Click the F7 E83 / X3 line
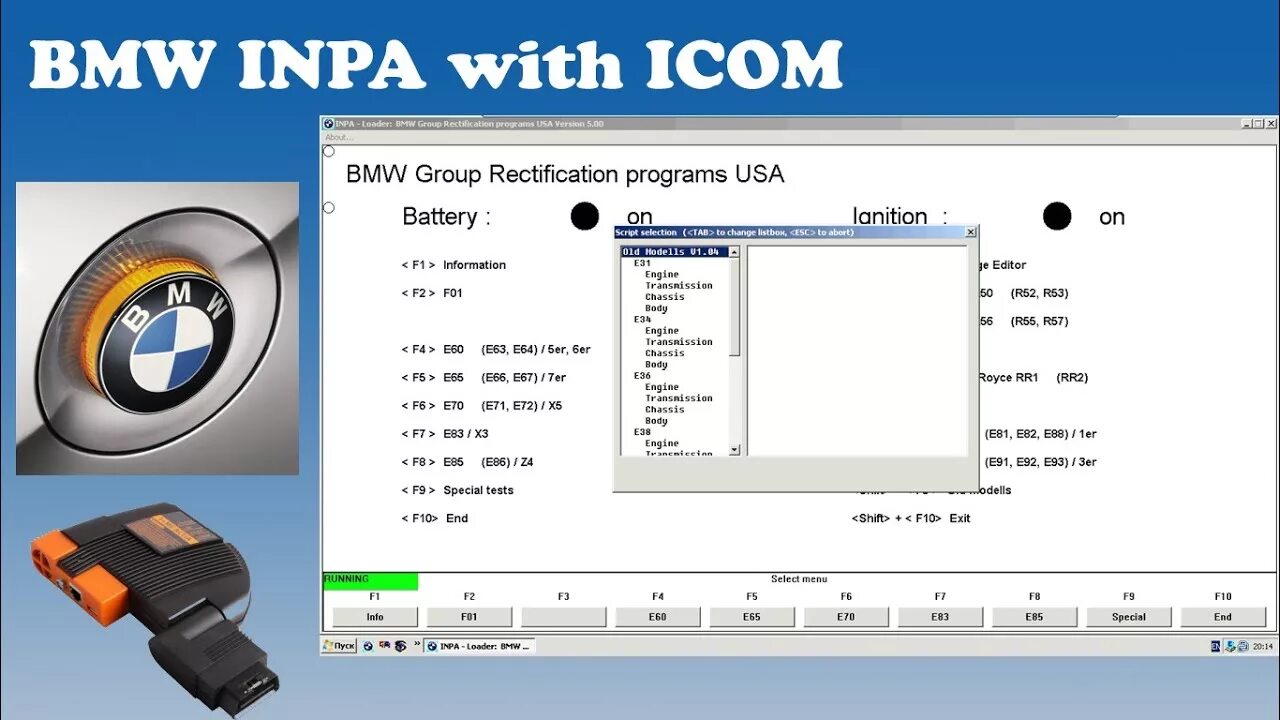 pyautogui.click(x=445, y=434)
